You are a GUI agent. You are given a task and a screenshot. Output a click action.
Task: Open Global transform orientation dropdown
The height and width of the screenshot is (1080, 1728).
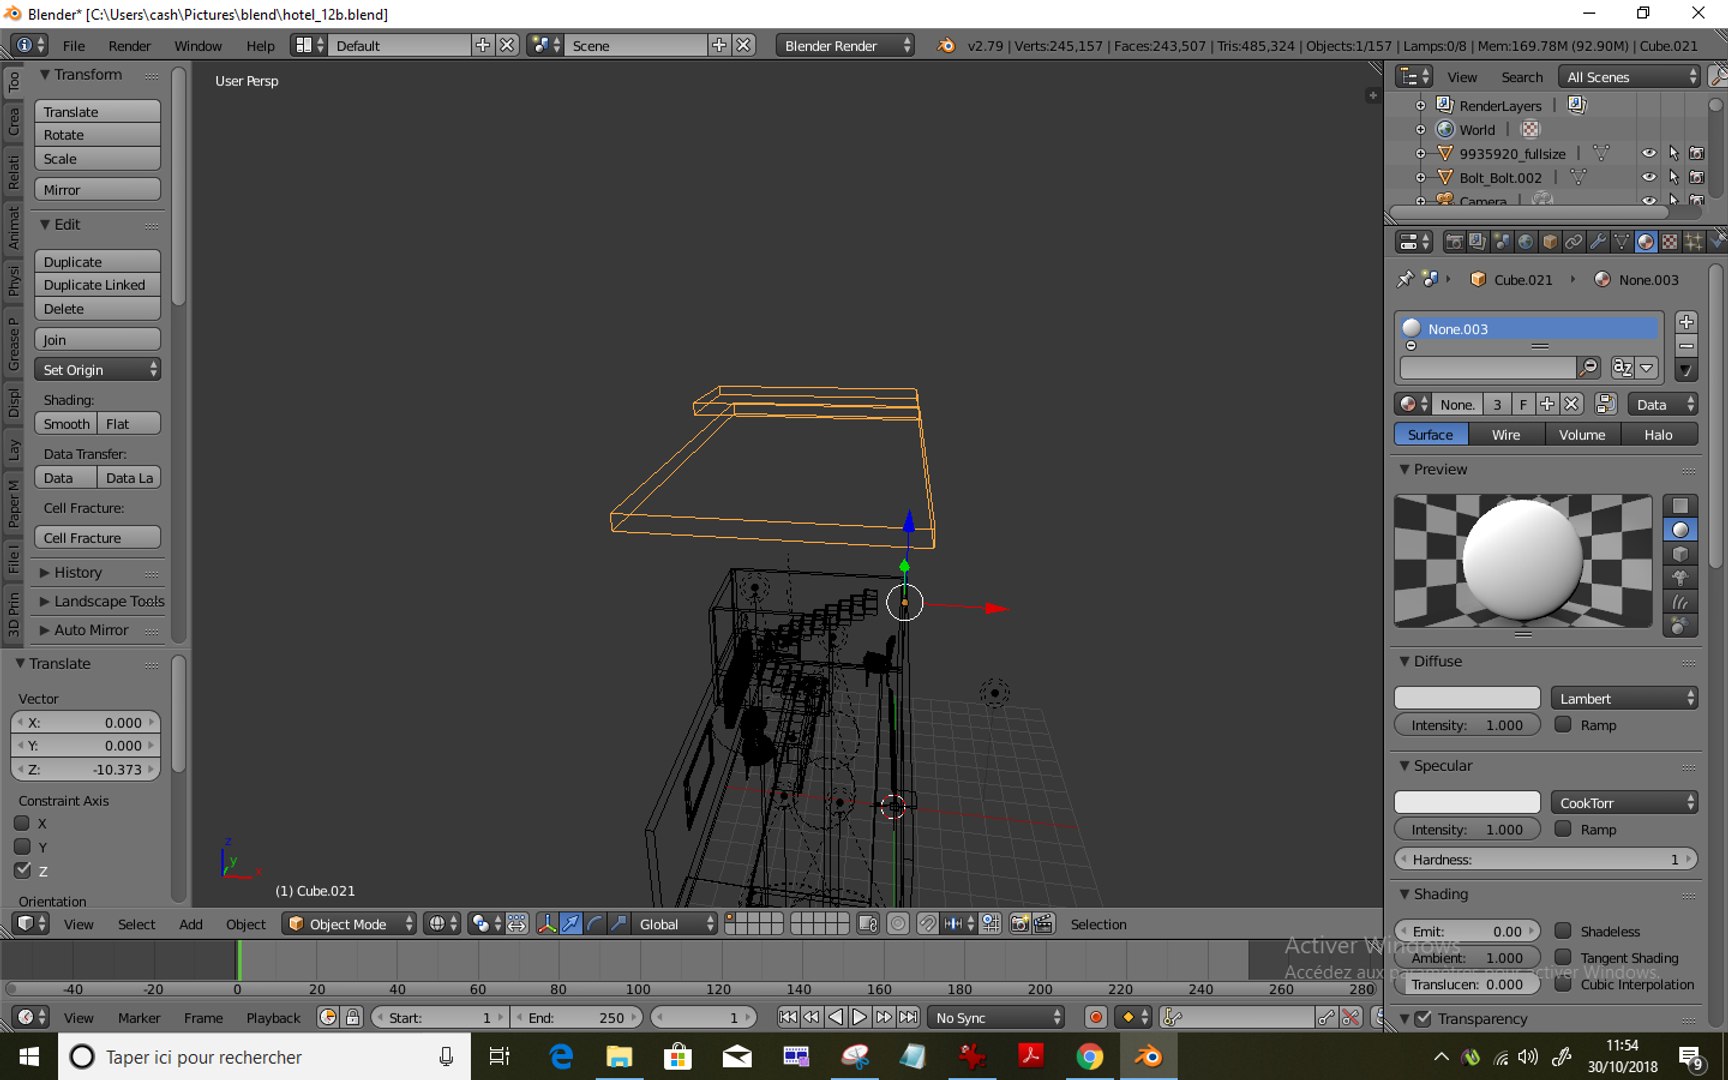coord(676,924)
